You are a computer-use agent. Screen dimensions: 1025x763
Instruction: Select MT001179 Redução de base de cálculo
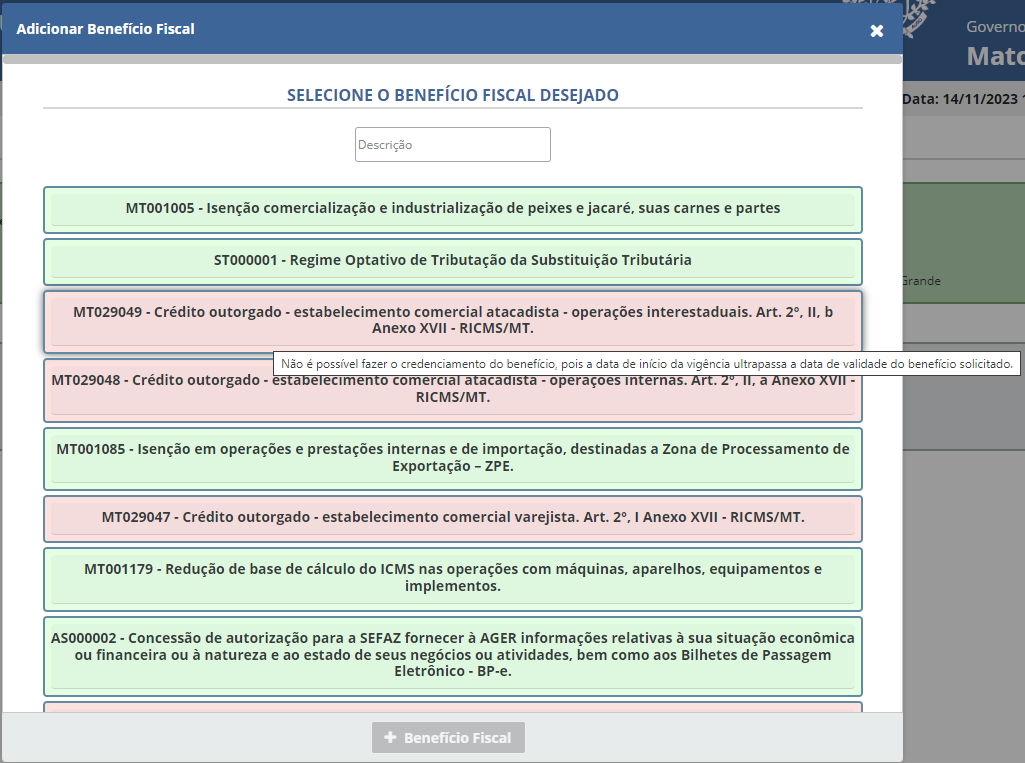click(x=452, y=579)
